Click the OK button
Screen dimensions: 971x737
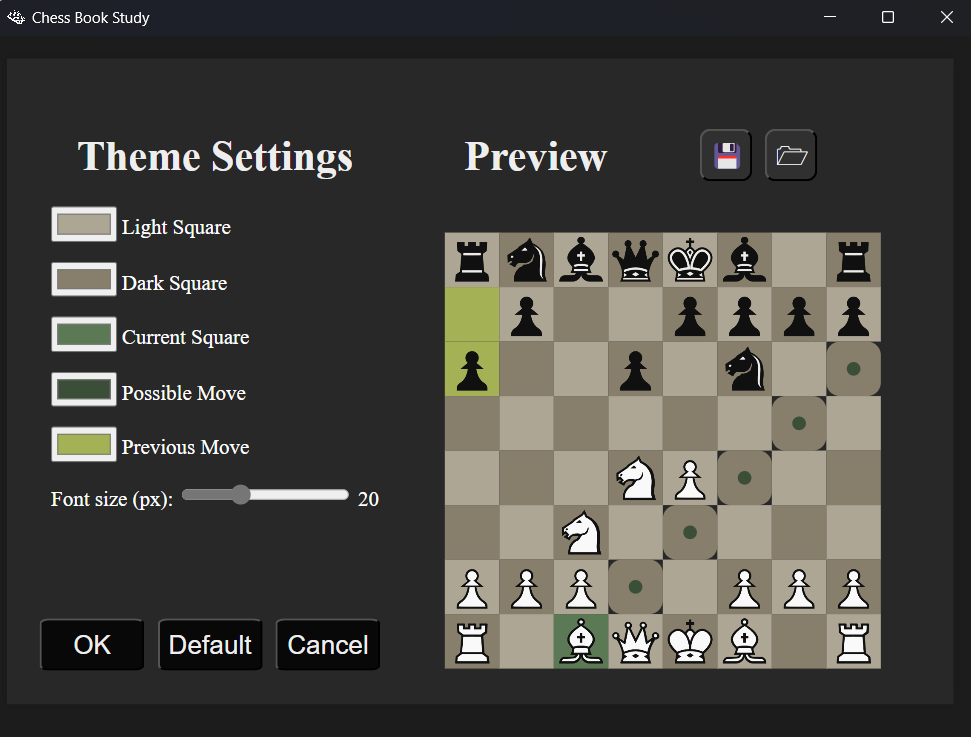pos(92,644)
